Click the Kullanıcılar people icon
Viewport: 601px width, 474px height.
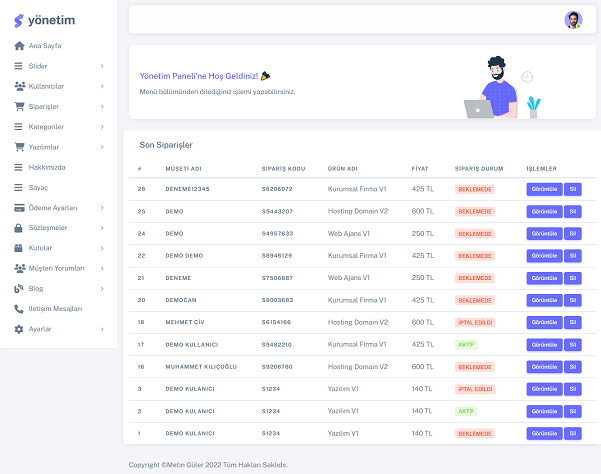(19, 86)
